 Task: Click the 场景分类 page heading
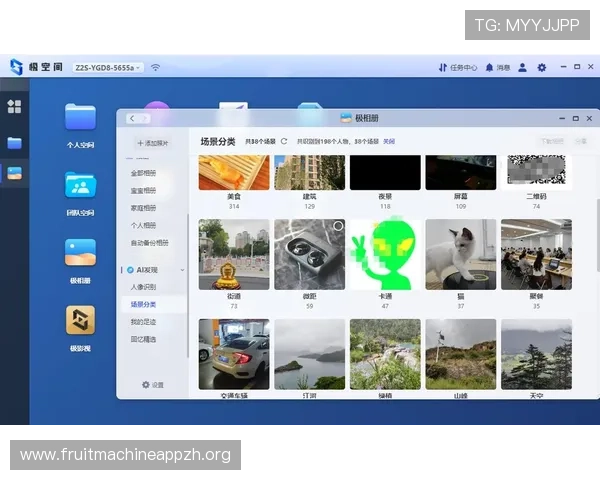218,142
